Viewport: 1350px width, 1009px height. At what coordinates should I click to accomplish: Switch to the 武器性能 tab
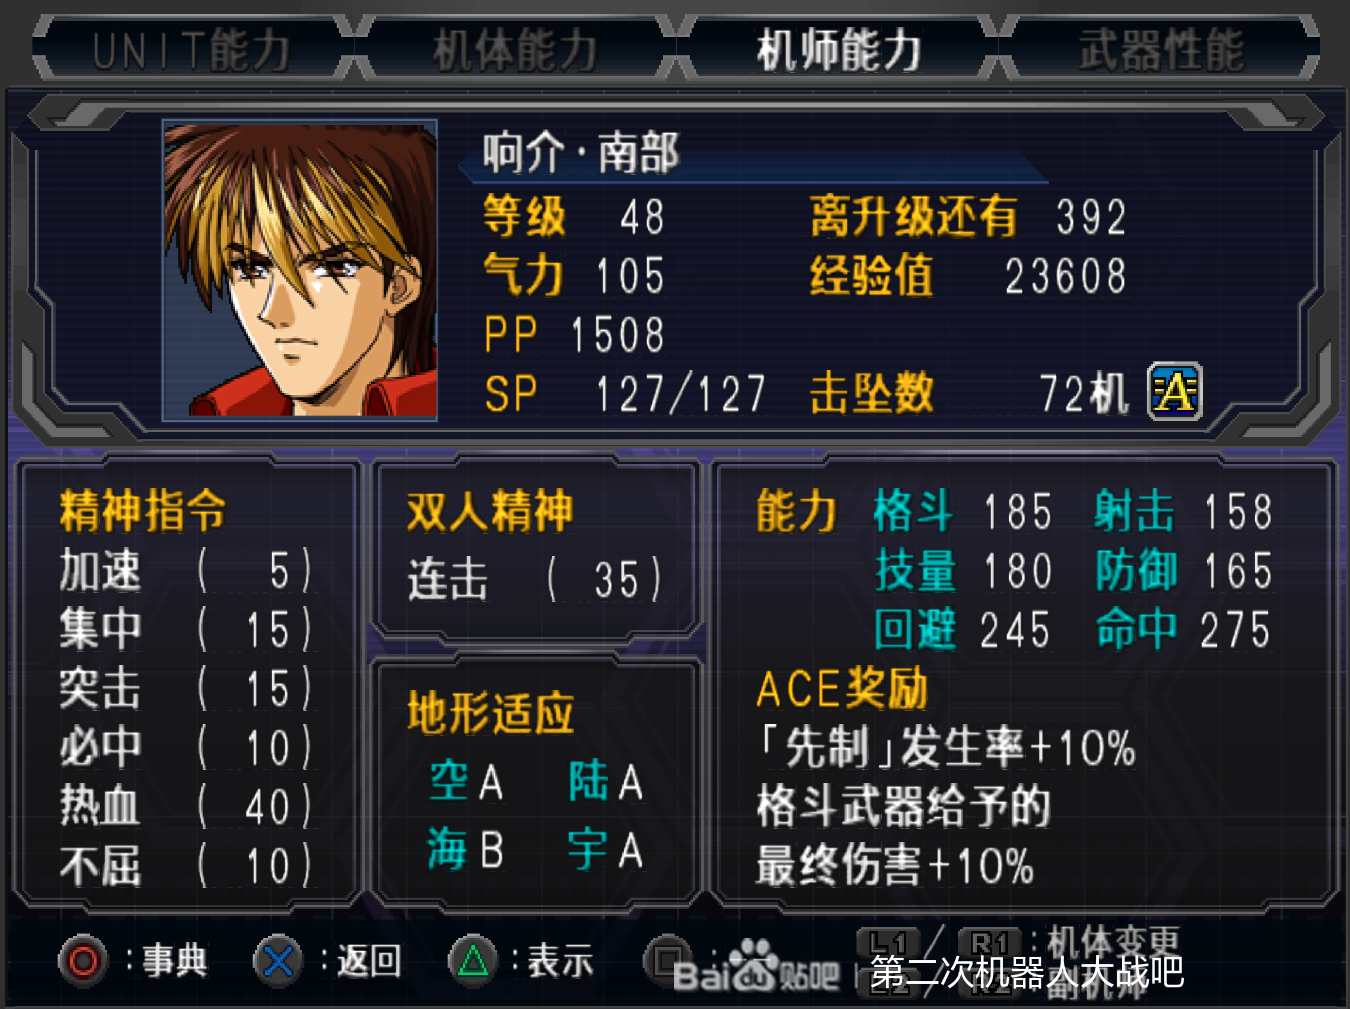[x=1161, y=49]
